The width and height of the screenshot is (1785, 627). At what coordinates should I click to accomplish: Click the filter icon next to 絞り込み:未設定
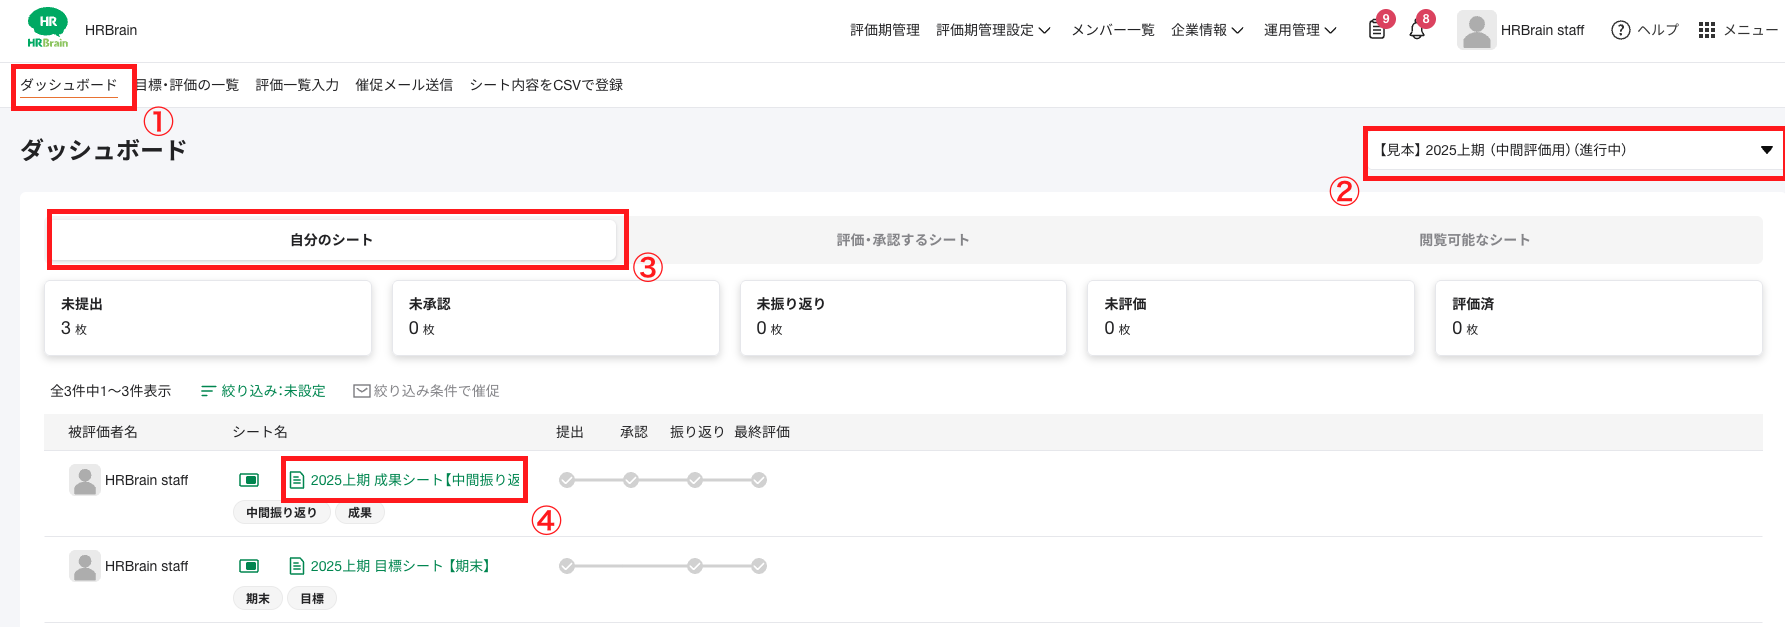click(207, 390)
